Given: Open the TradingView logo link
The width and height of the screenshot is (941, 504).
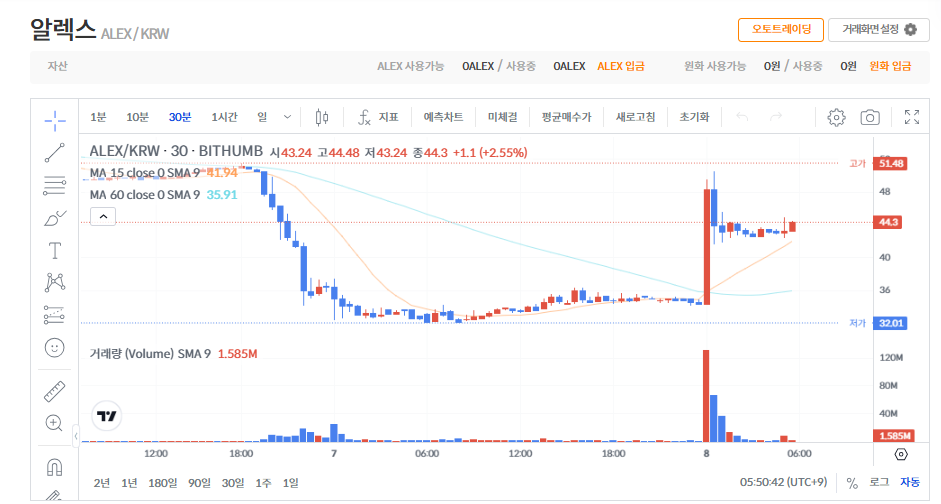Looking at the screenshot, I should point(107,416).
